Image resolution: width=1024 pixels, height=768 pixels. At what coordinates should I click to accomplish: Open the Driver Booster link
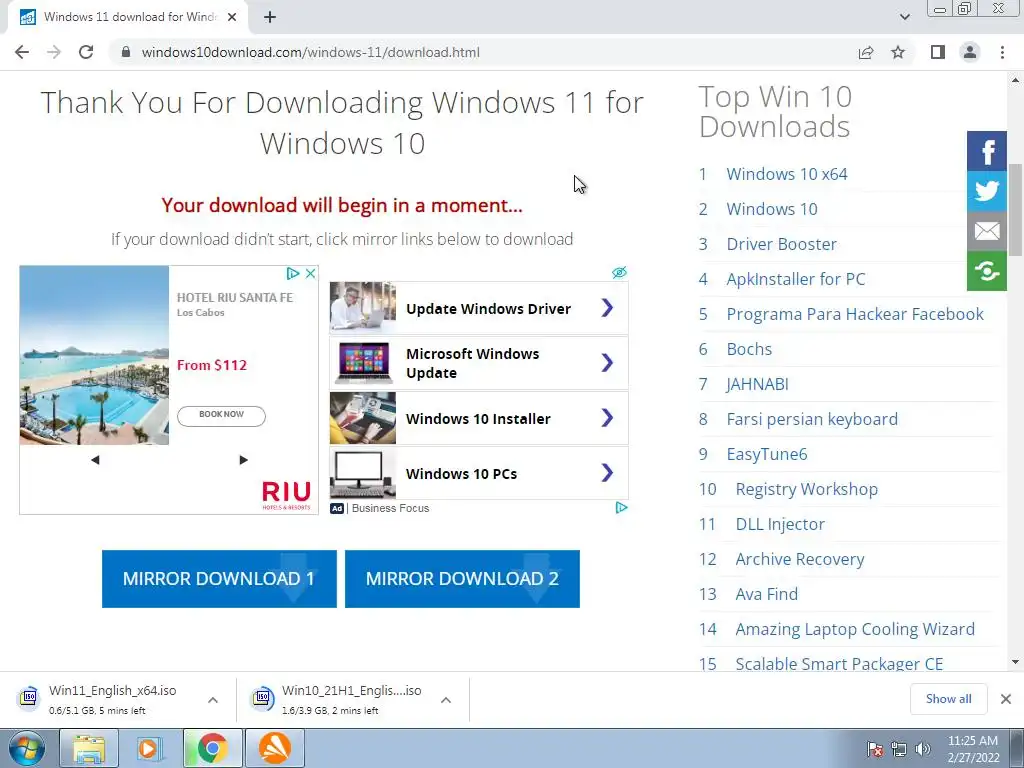(782, 244)
